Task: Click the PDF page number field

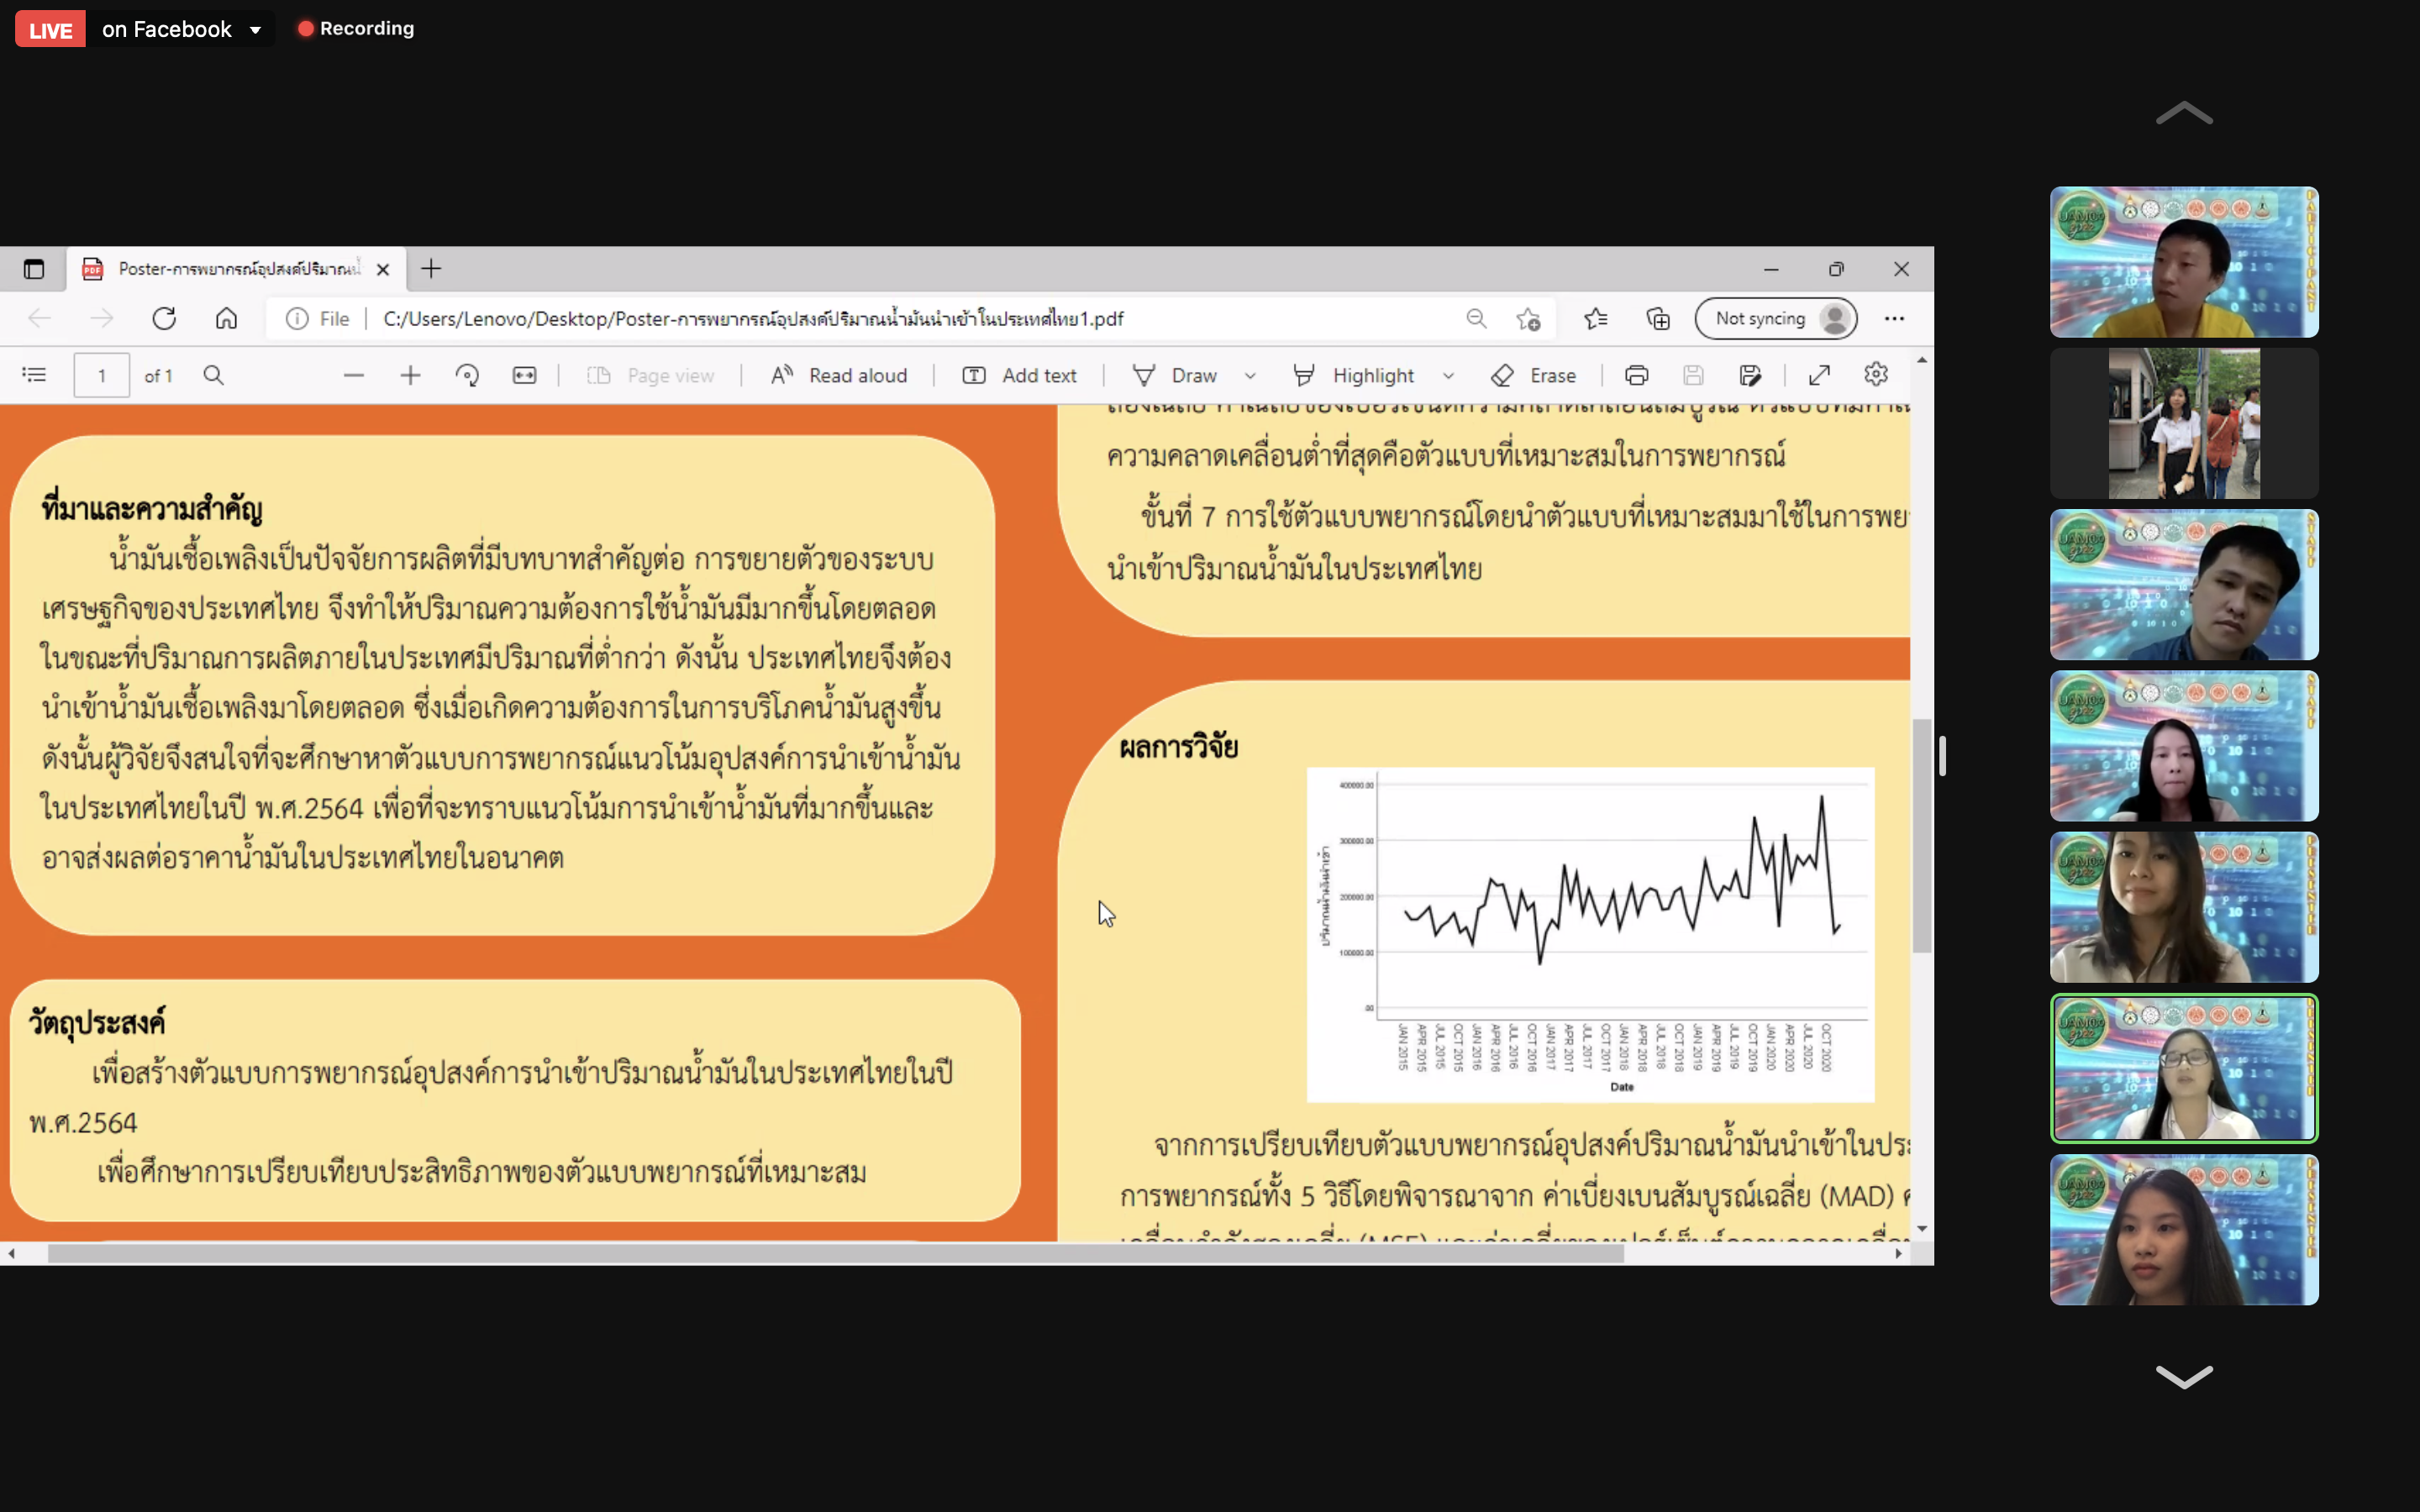Action: 102,375
